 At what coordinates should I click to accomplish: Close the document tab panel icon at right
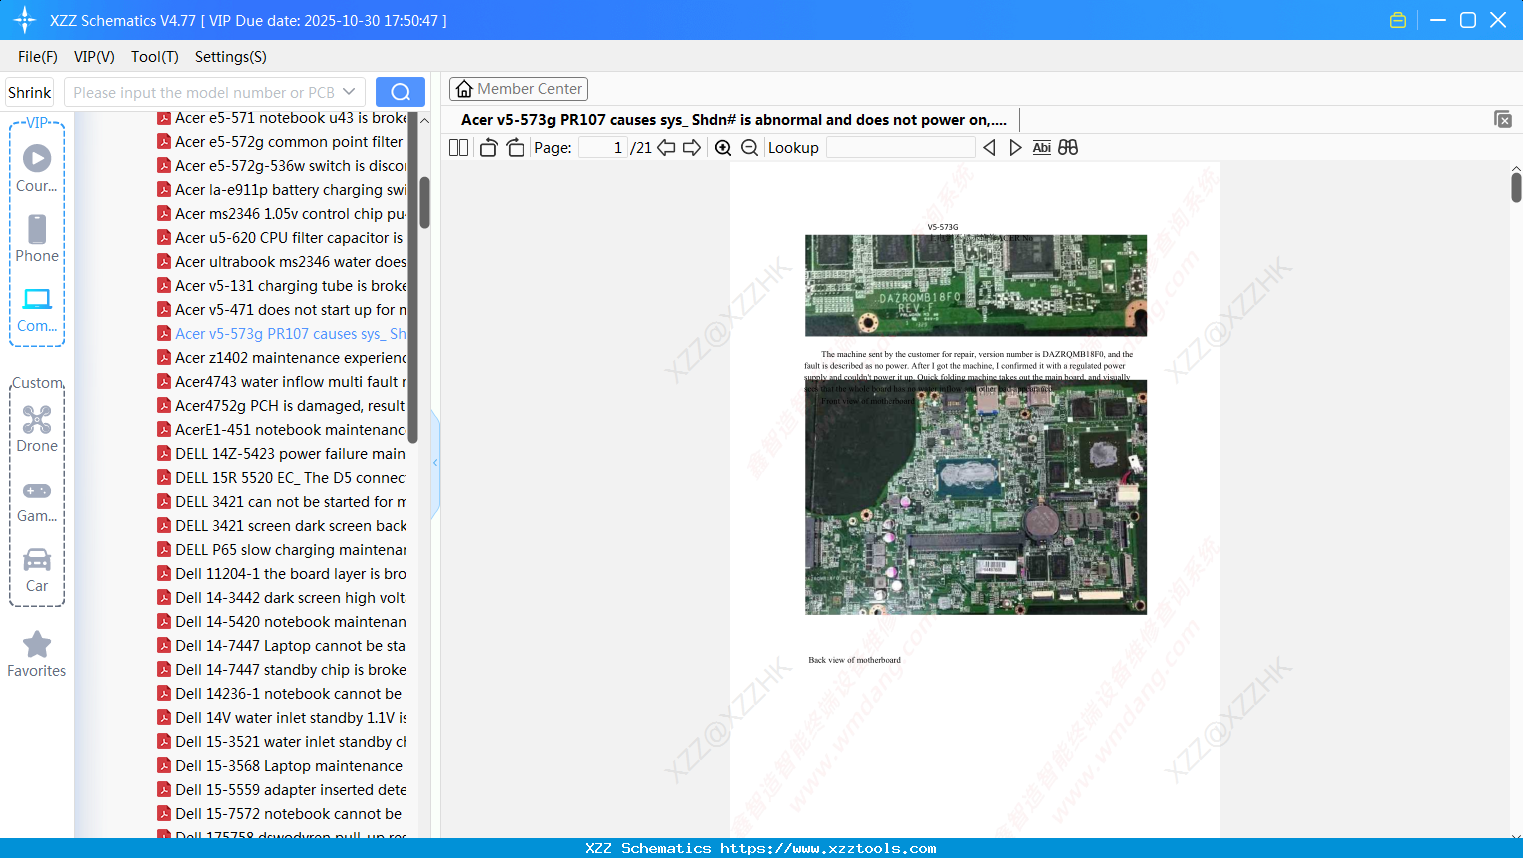point(1503,119)
